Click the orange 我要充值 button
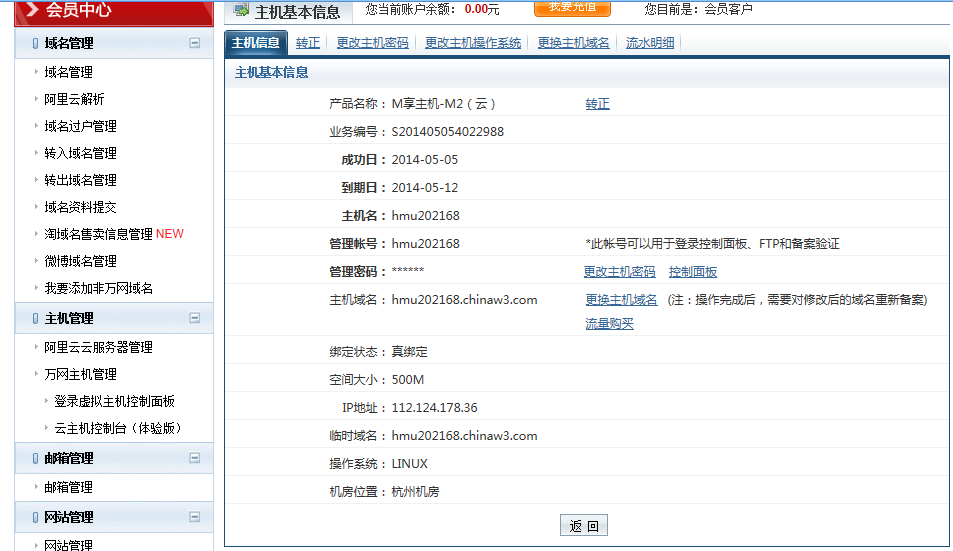 [572, 8]
